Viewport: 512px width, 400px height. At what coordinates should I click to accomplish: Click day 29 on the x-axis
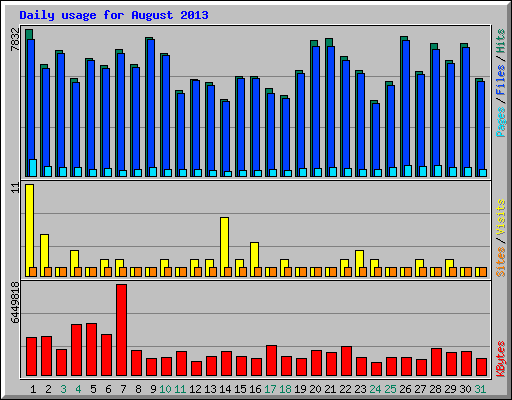(450, 389)
